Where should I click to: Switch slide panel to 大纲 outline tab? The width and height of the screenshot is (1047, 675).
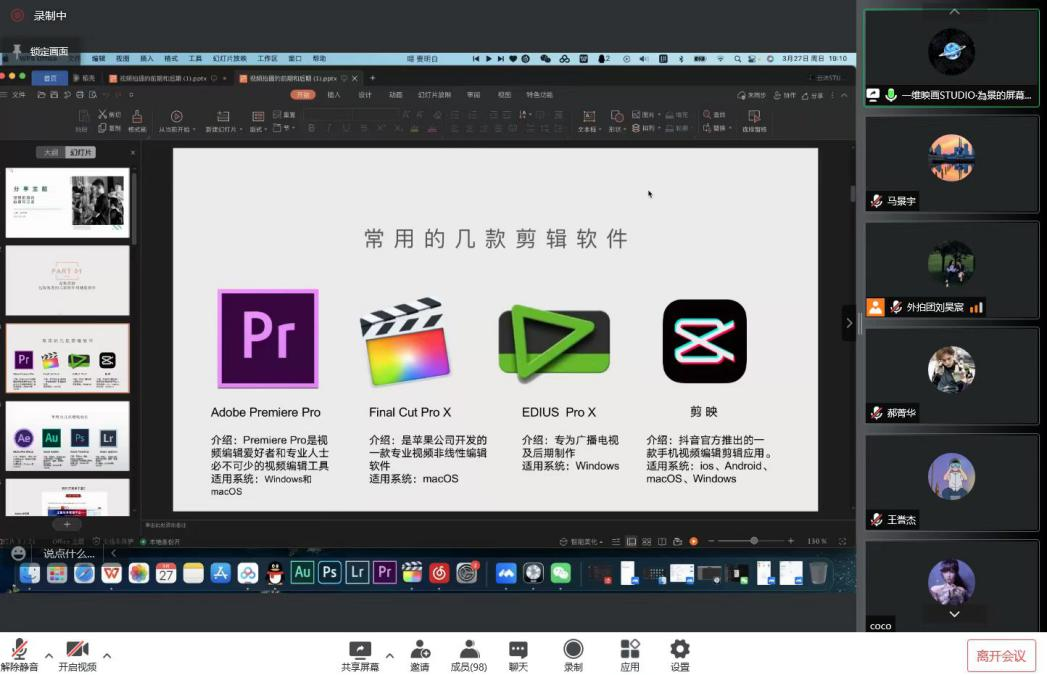51,152
